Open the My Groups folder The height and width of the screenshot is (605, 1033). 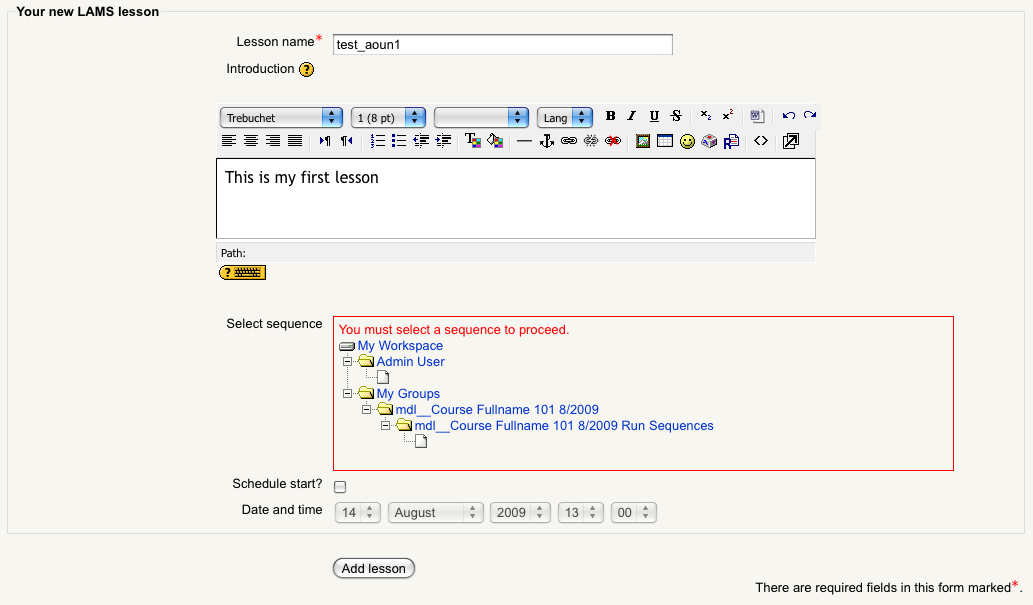[x=408, y=394]
